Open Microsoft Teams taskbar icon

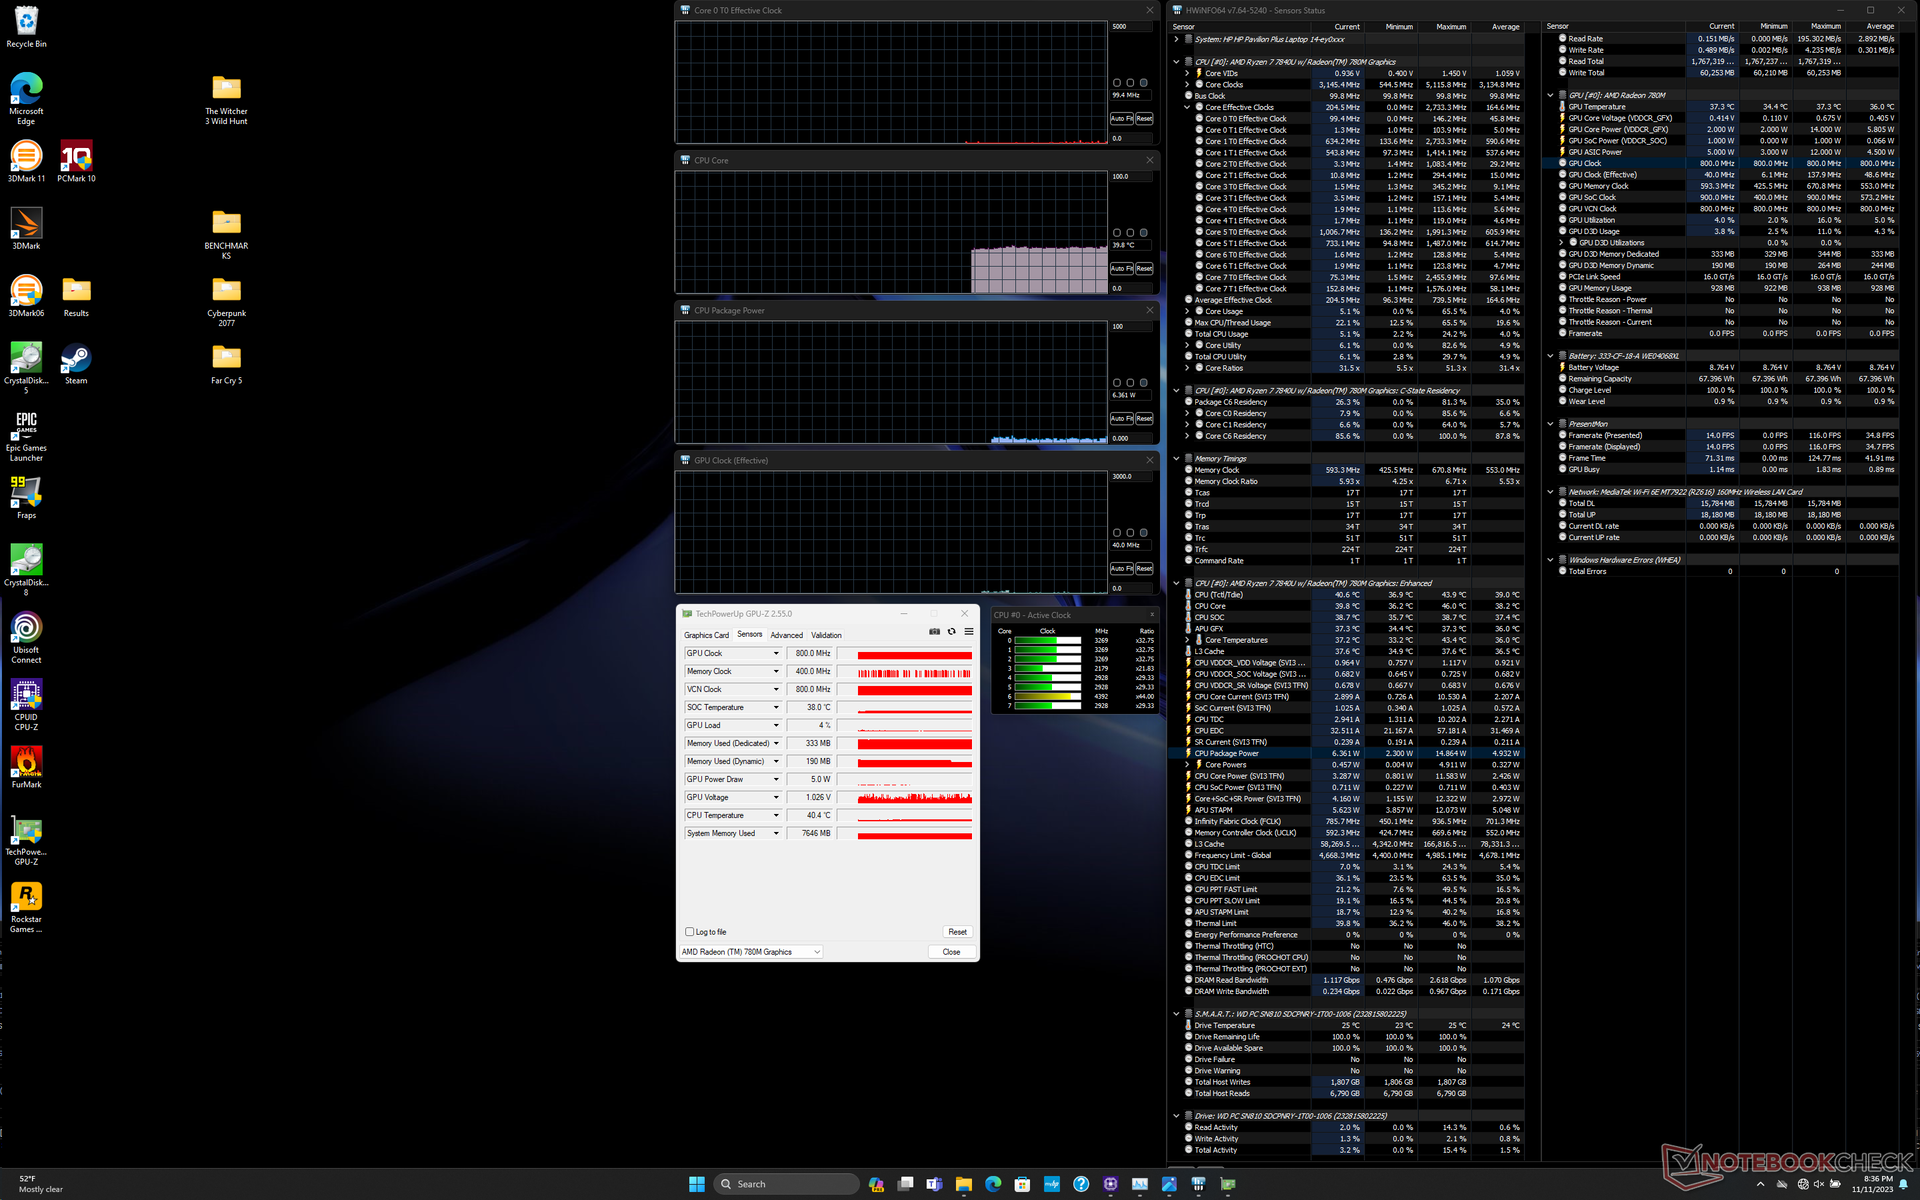pos(934,1184)
